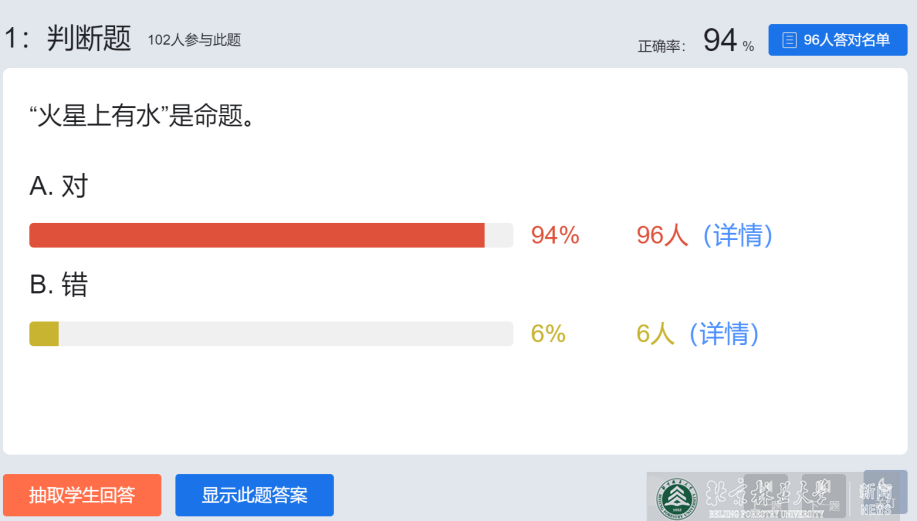The image size is (917, 521).
Task: Click the 正确率 94% accuracy figure
Action: click(720, 41)
